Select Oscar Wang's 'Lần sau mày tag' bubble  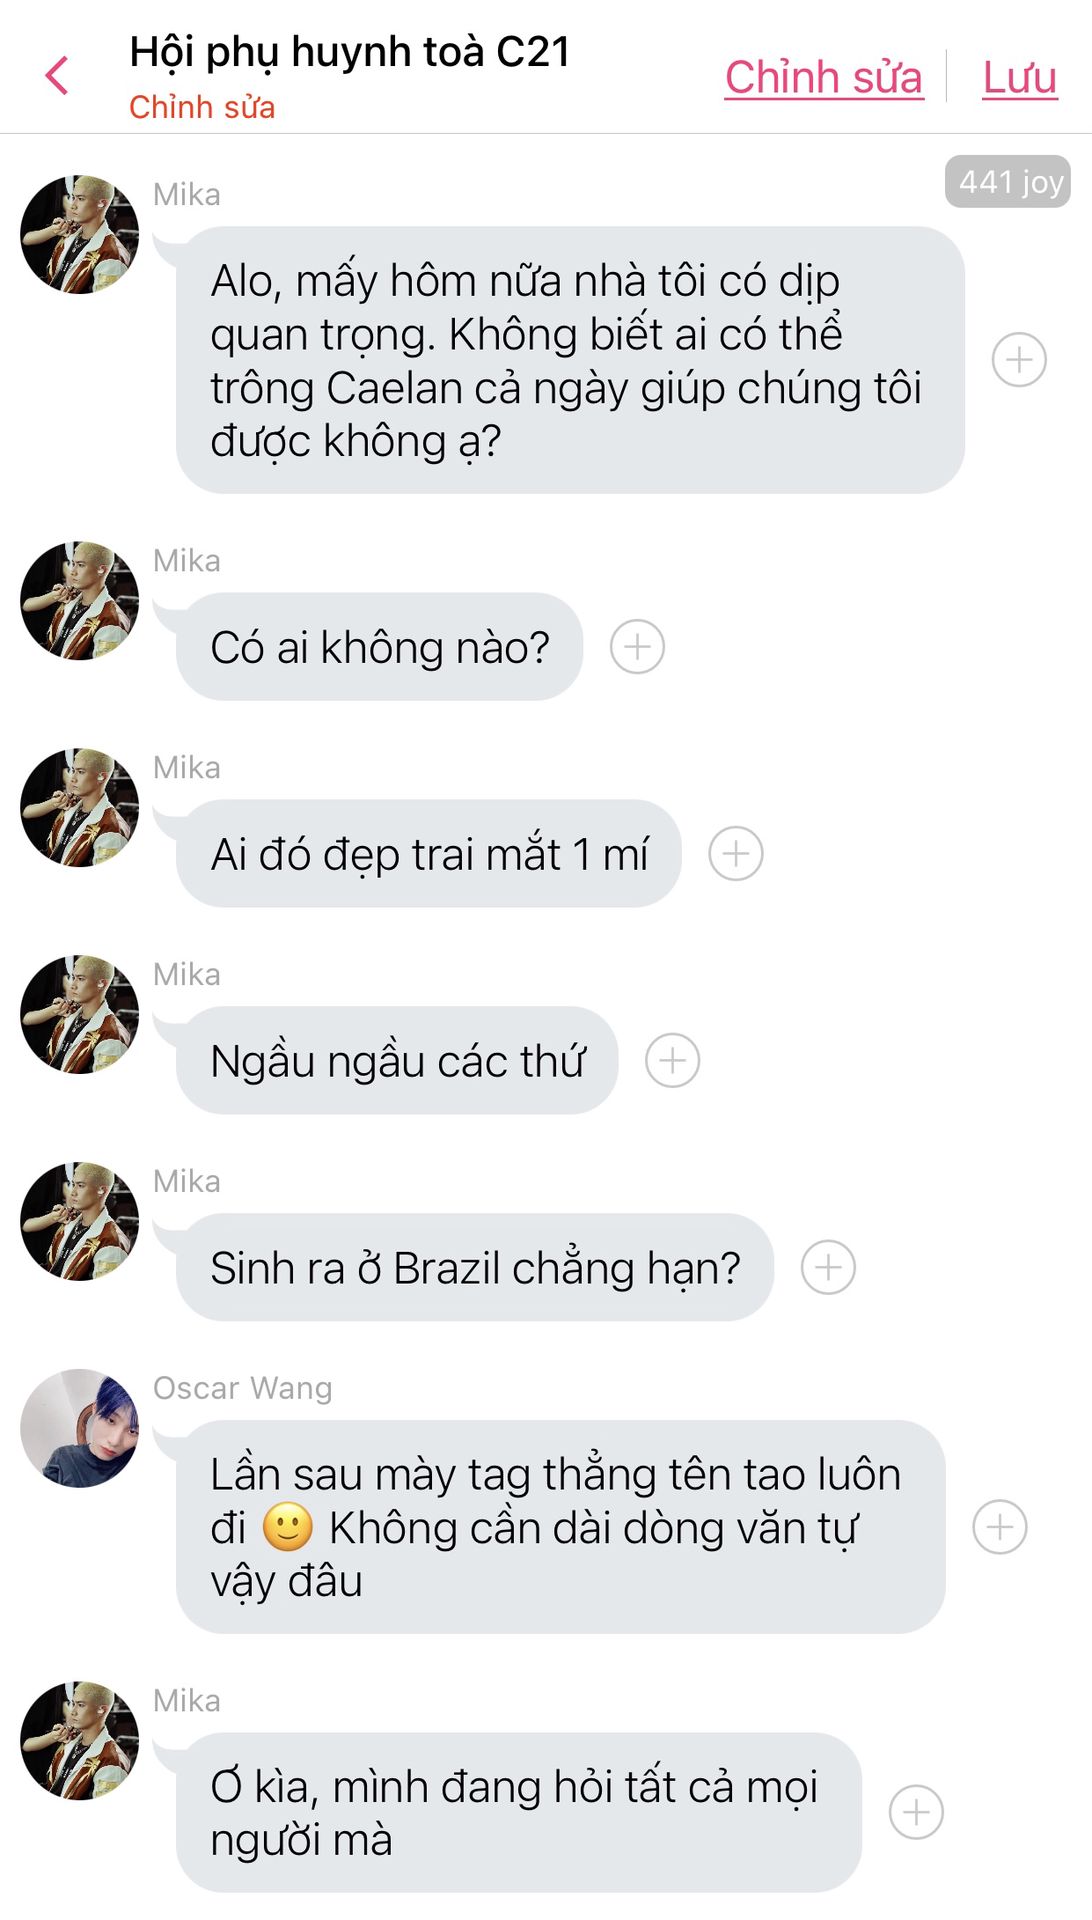click(560, 1527)
